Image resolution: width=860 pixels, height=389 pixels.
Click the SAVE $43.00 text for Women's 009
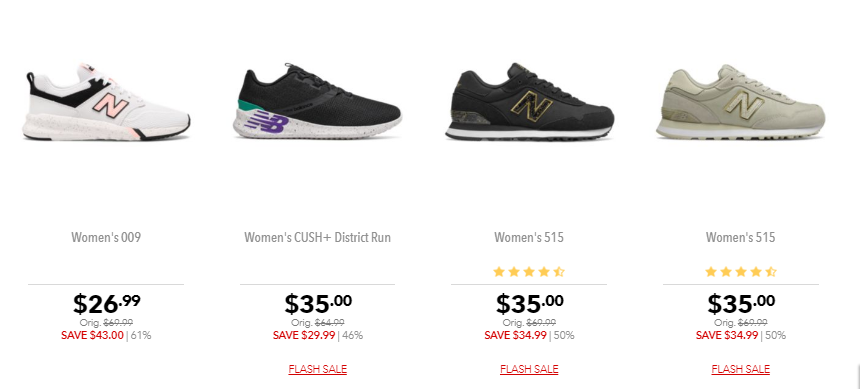(x=92, y=335)
